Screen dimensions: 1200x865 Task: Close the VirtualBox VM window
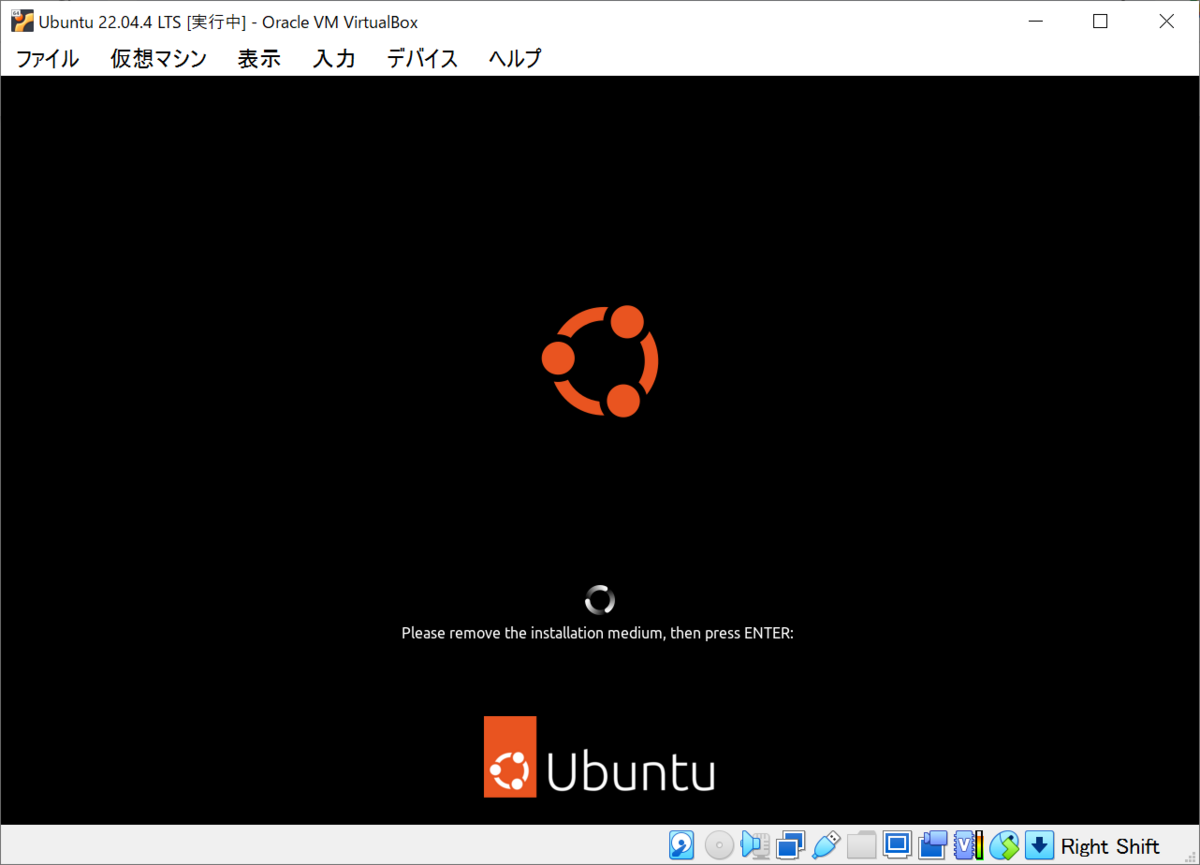click(1165, 21)
